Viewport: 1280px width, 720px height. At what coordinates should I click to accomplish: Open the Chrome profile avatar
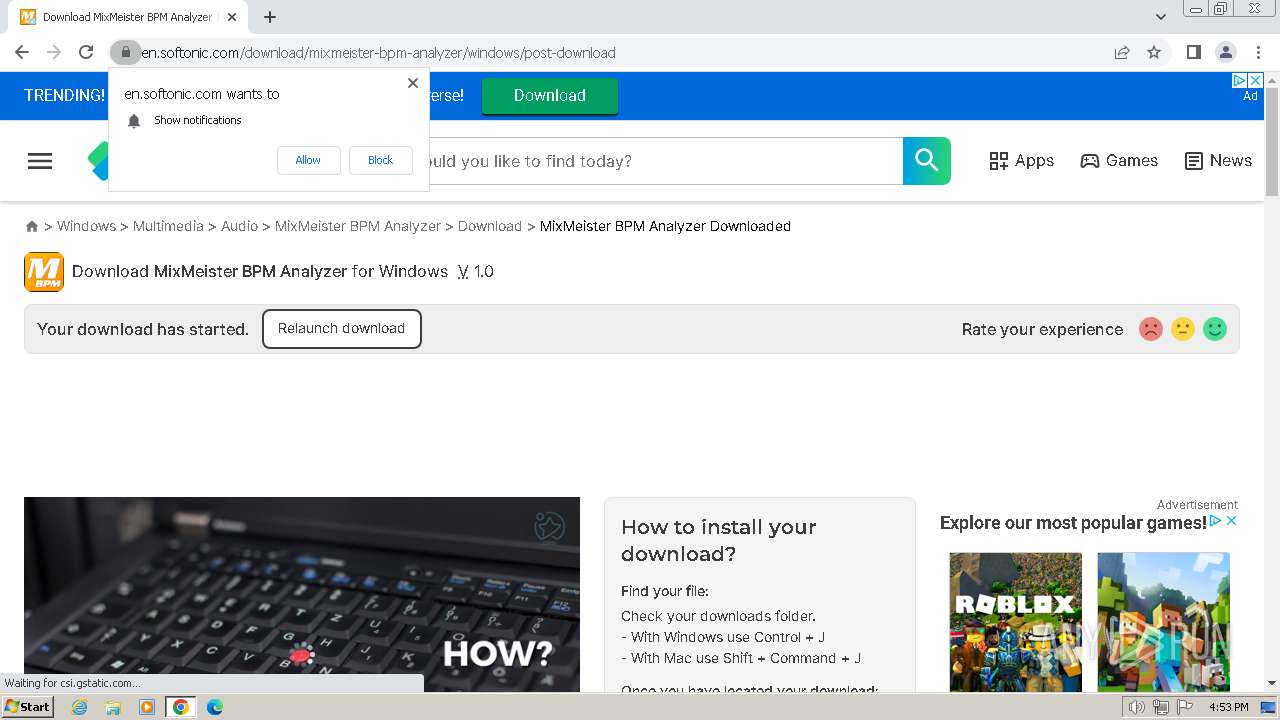(x=1225, y=52)
